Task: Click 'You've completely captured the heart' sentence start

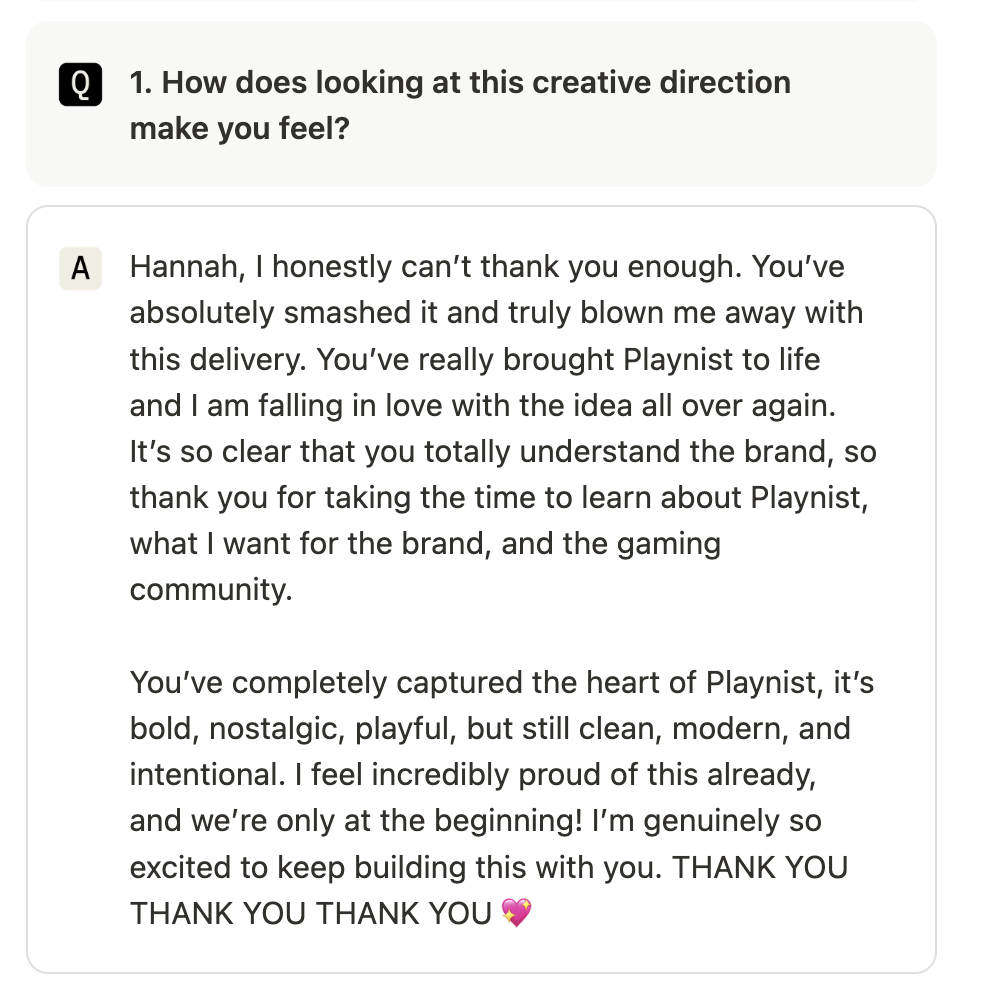Action: [x=413, y=683]
